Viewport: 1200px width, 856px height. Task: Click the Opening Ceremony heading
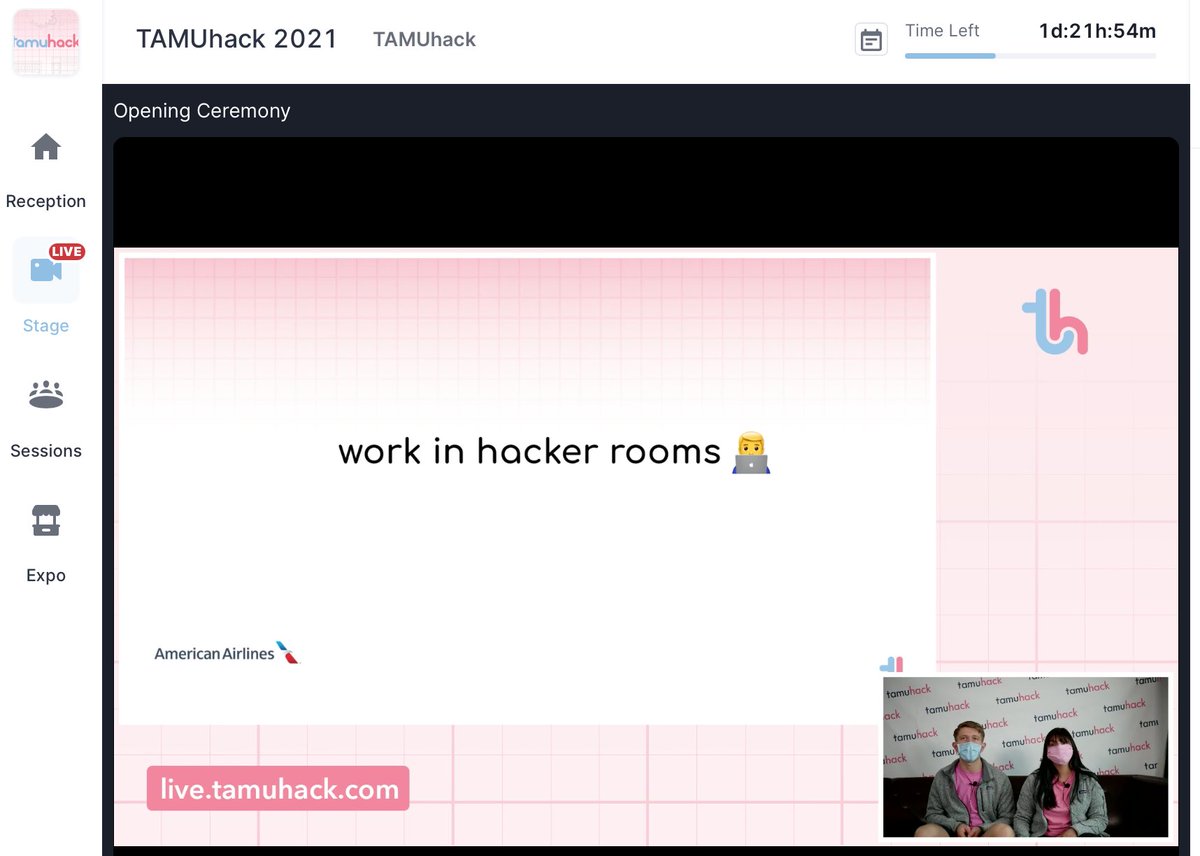click(x=202, y=111)
